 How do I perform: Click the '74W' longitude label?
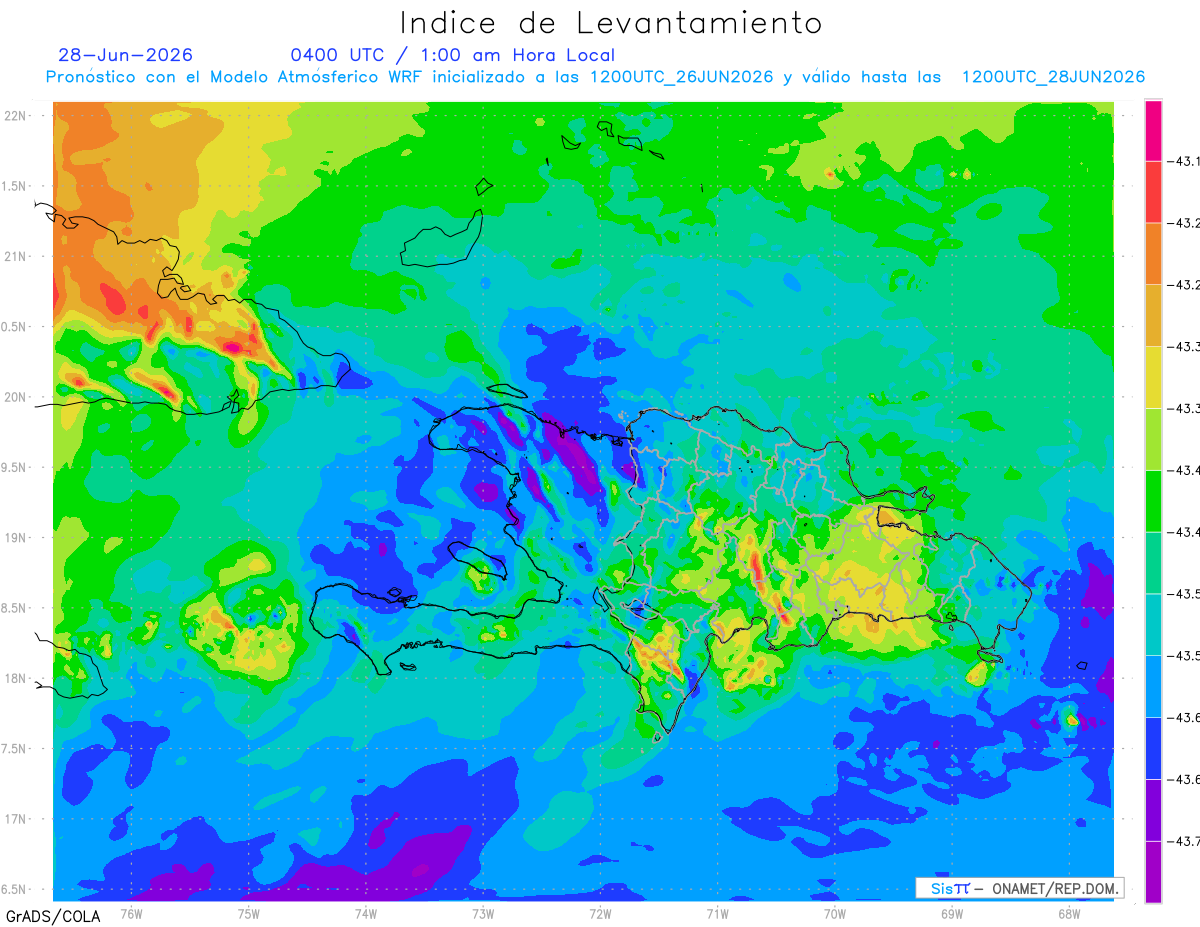pyautogui.click(x=366, y=913)
